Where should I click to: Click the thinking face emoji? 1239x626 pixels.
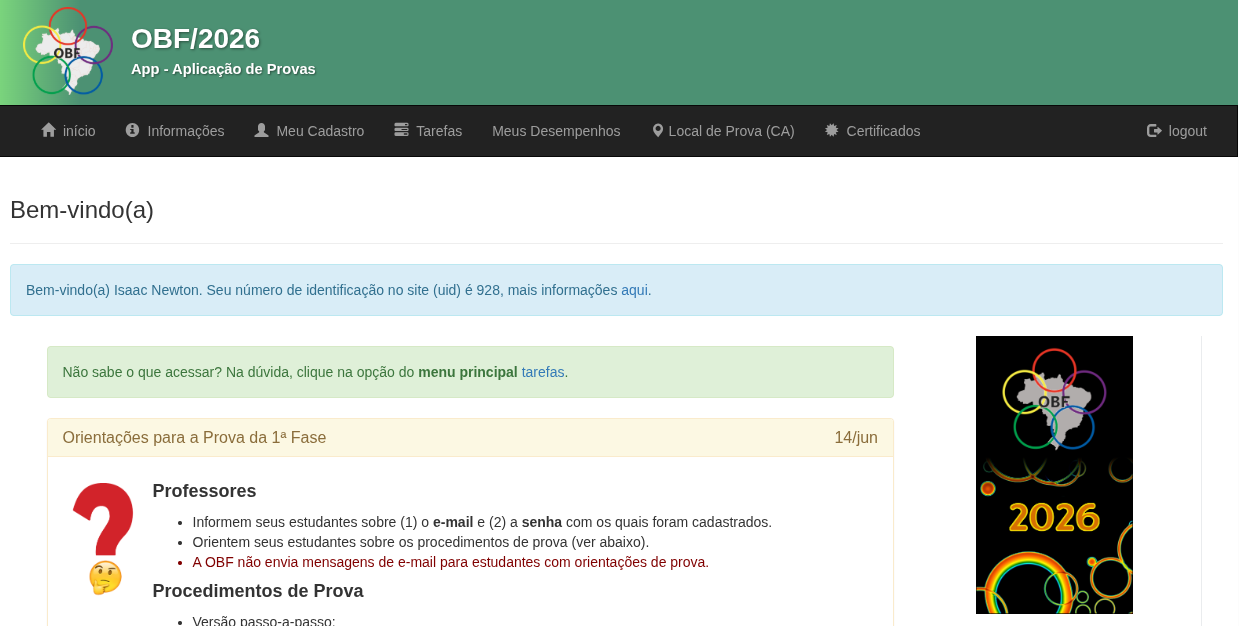point(105,577)
